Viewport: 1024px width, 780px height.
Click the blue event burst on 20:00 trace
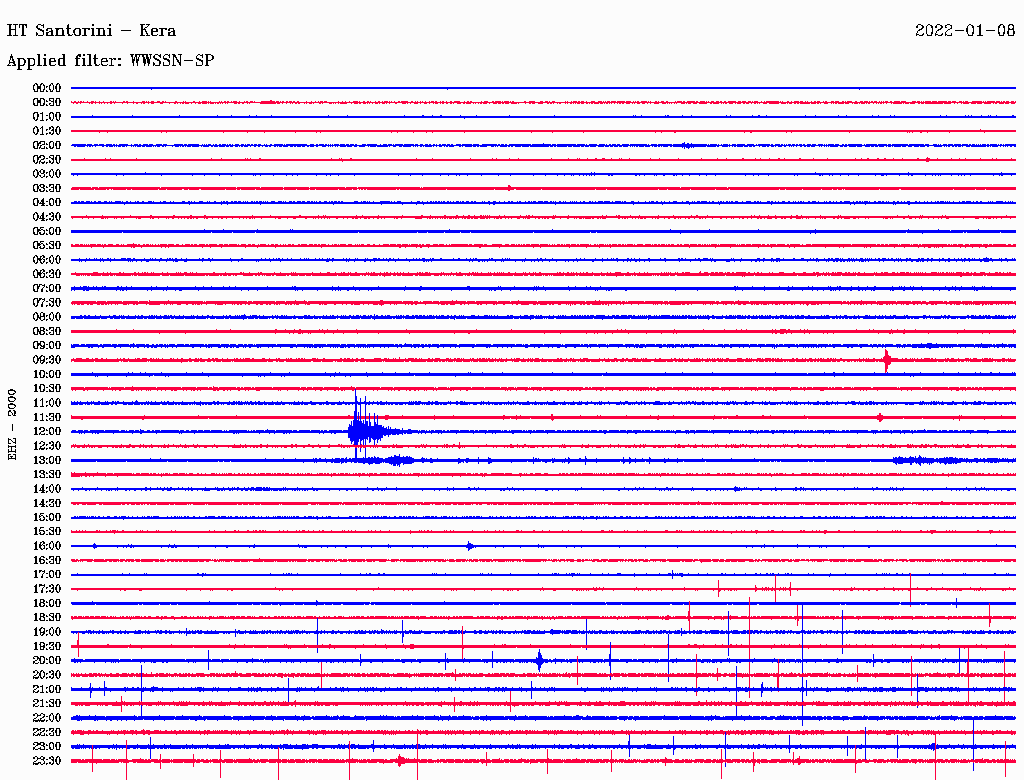[539, 660]
